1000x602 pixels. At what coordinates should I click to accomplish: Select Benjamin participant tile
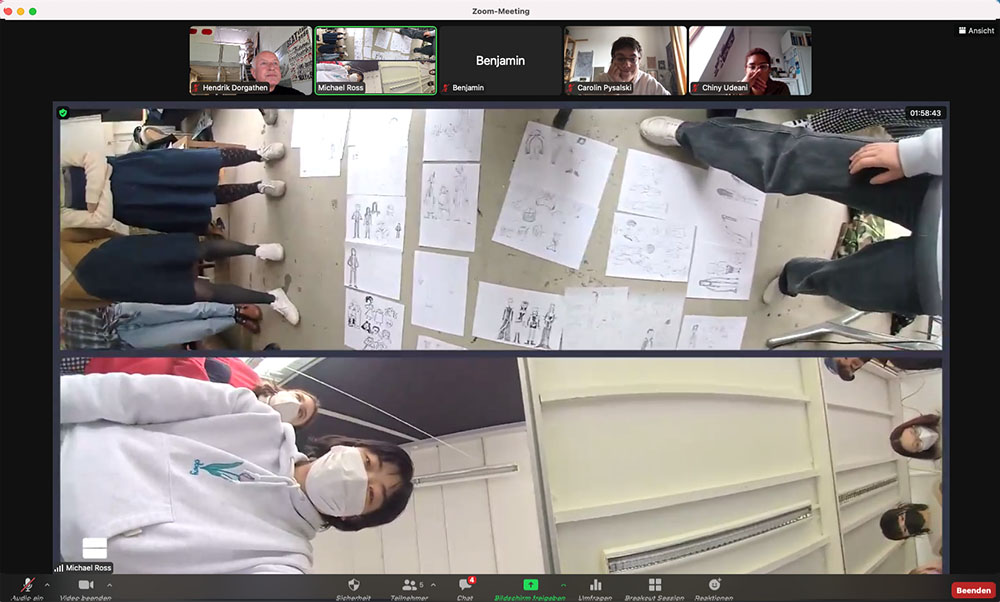[500, 61]
